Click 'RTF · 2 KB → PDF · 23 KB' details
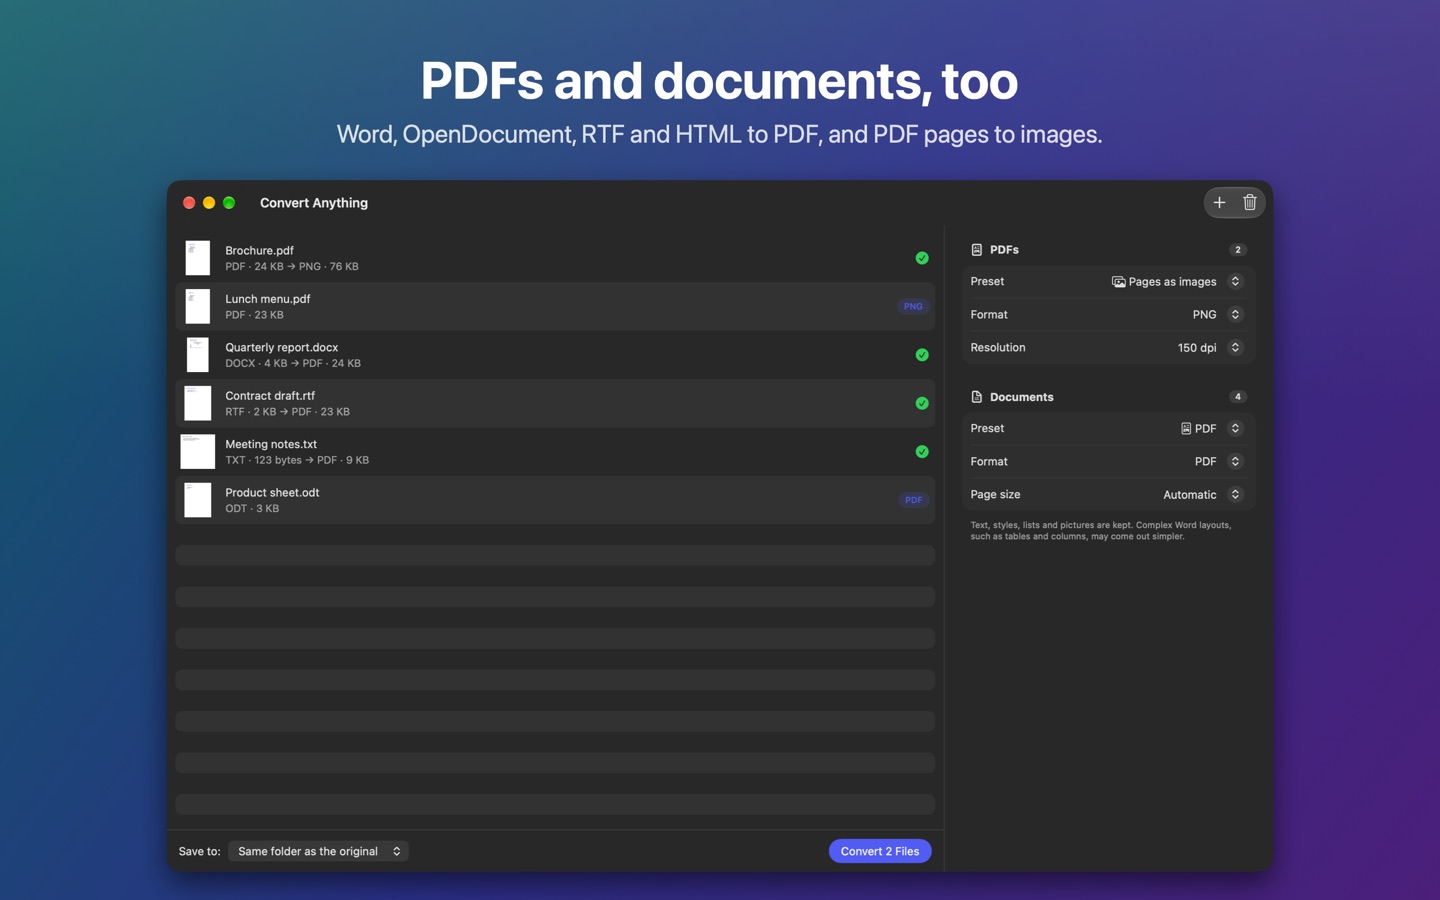 point(288,412)
